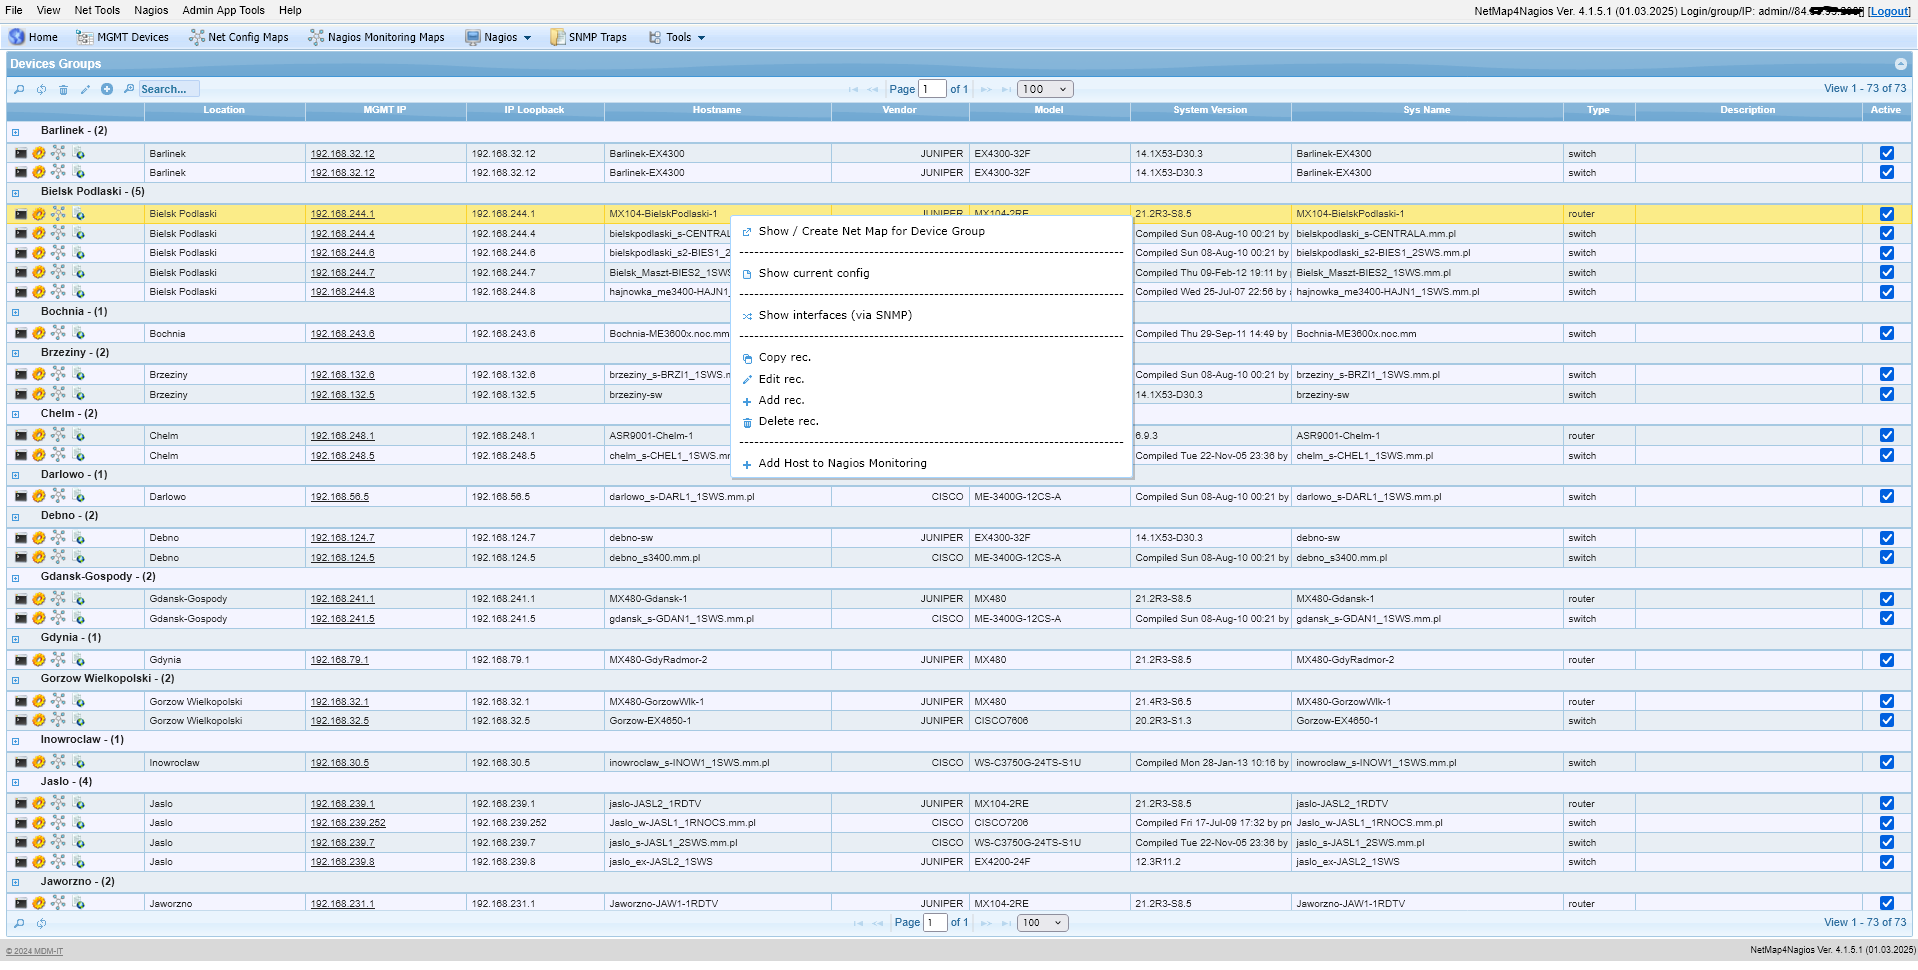Click orange gear icon in Gdynia row

coord(39,660)
